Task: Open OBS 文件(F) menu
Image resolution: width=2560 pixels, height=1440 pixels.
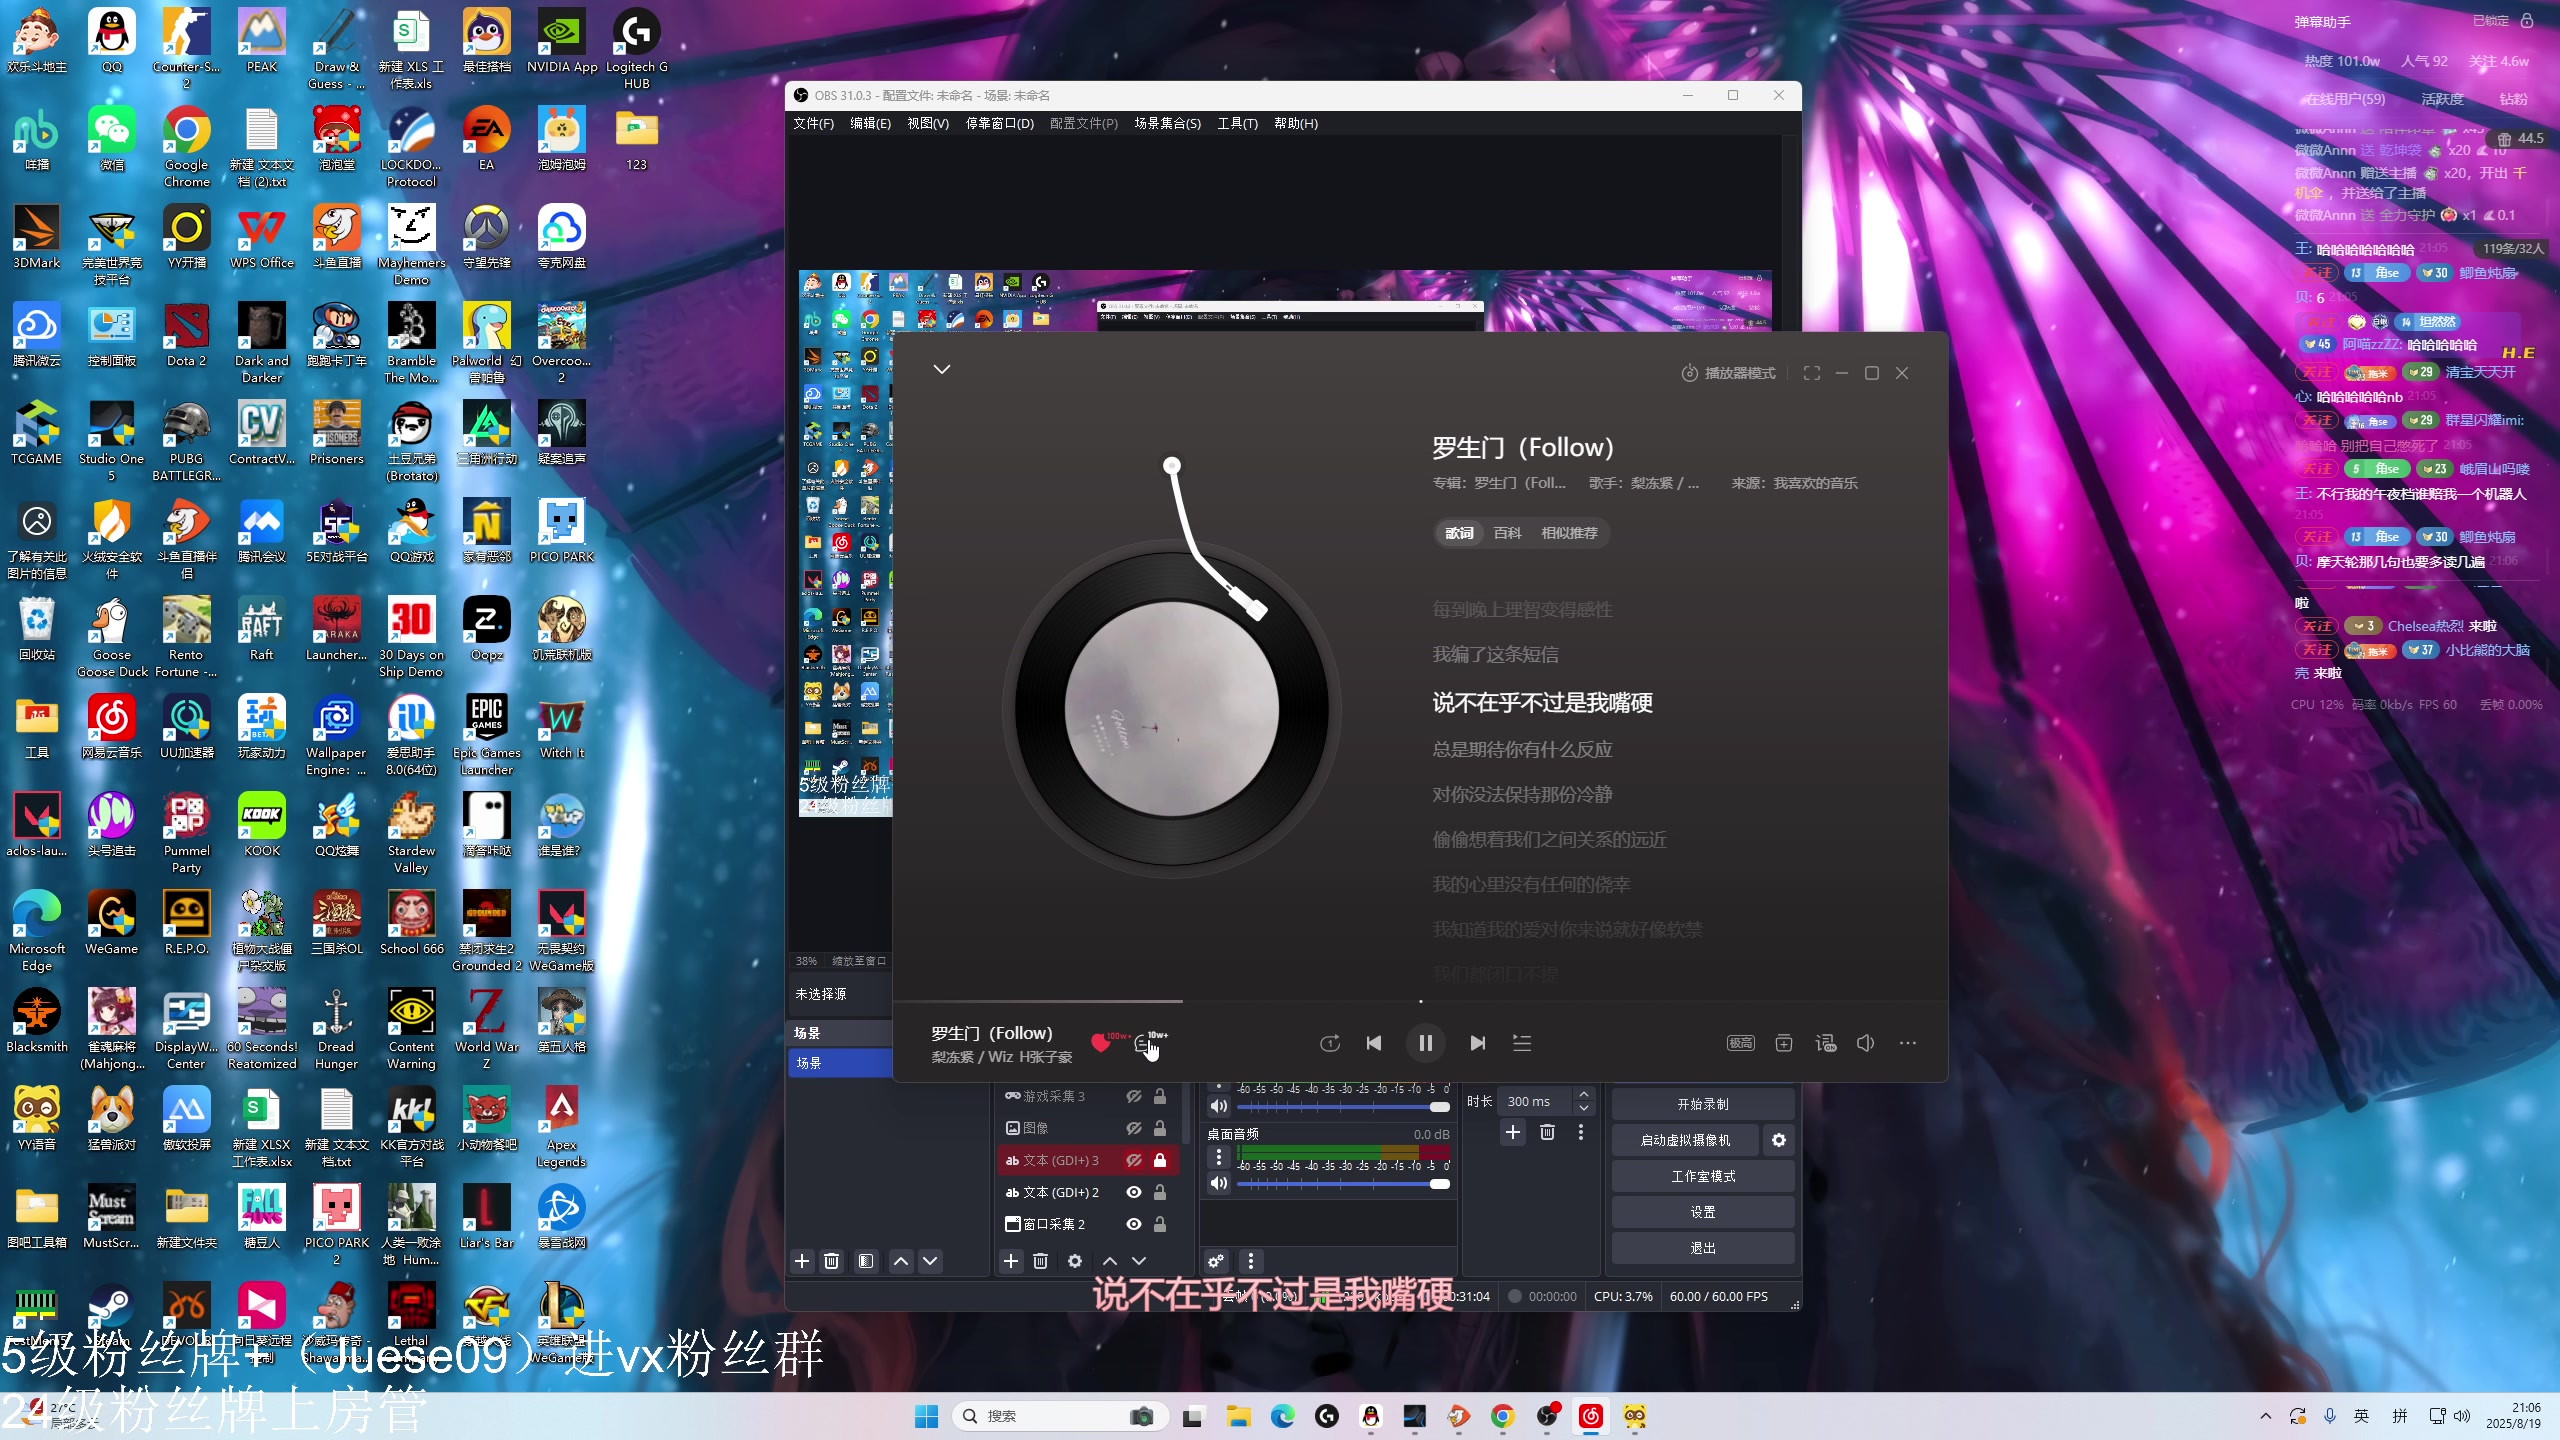Action: point(813,124)
